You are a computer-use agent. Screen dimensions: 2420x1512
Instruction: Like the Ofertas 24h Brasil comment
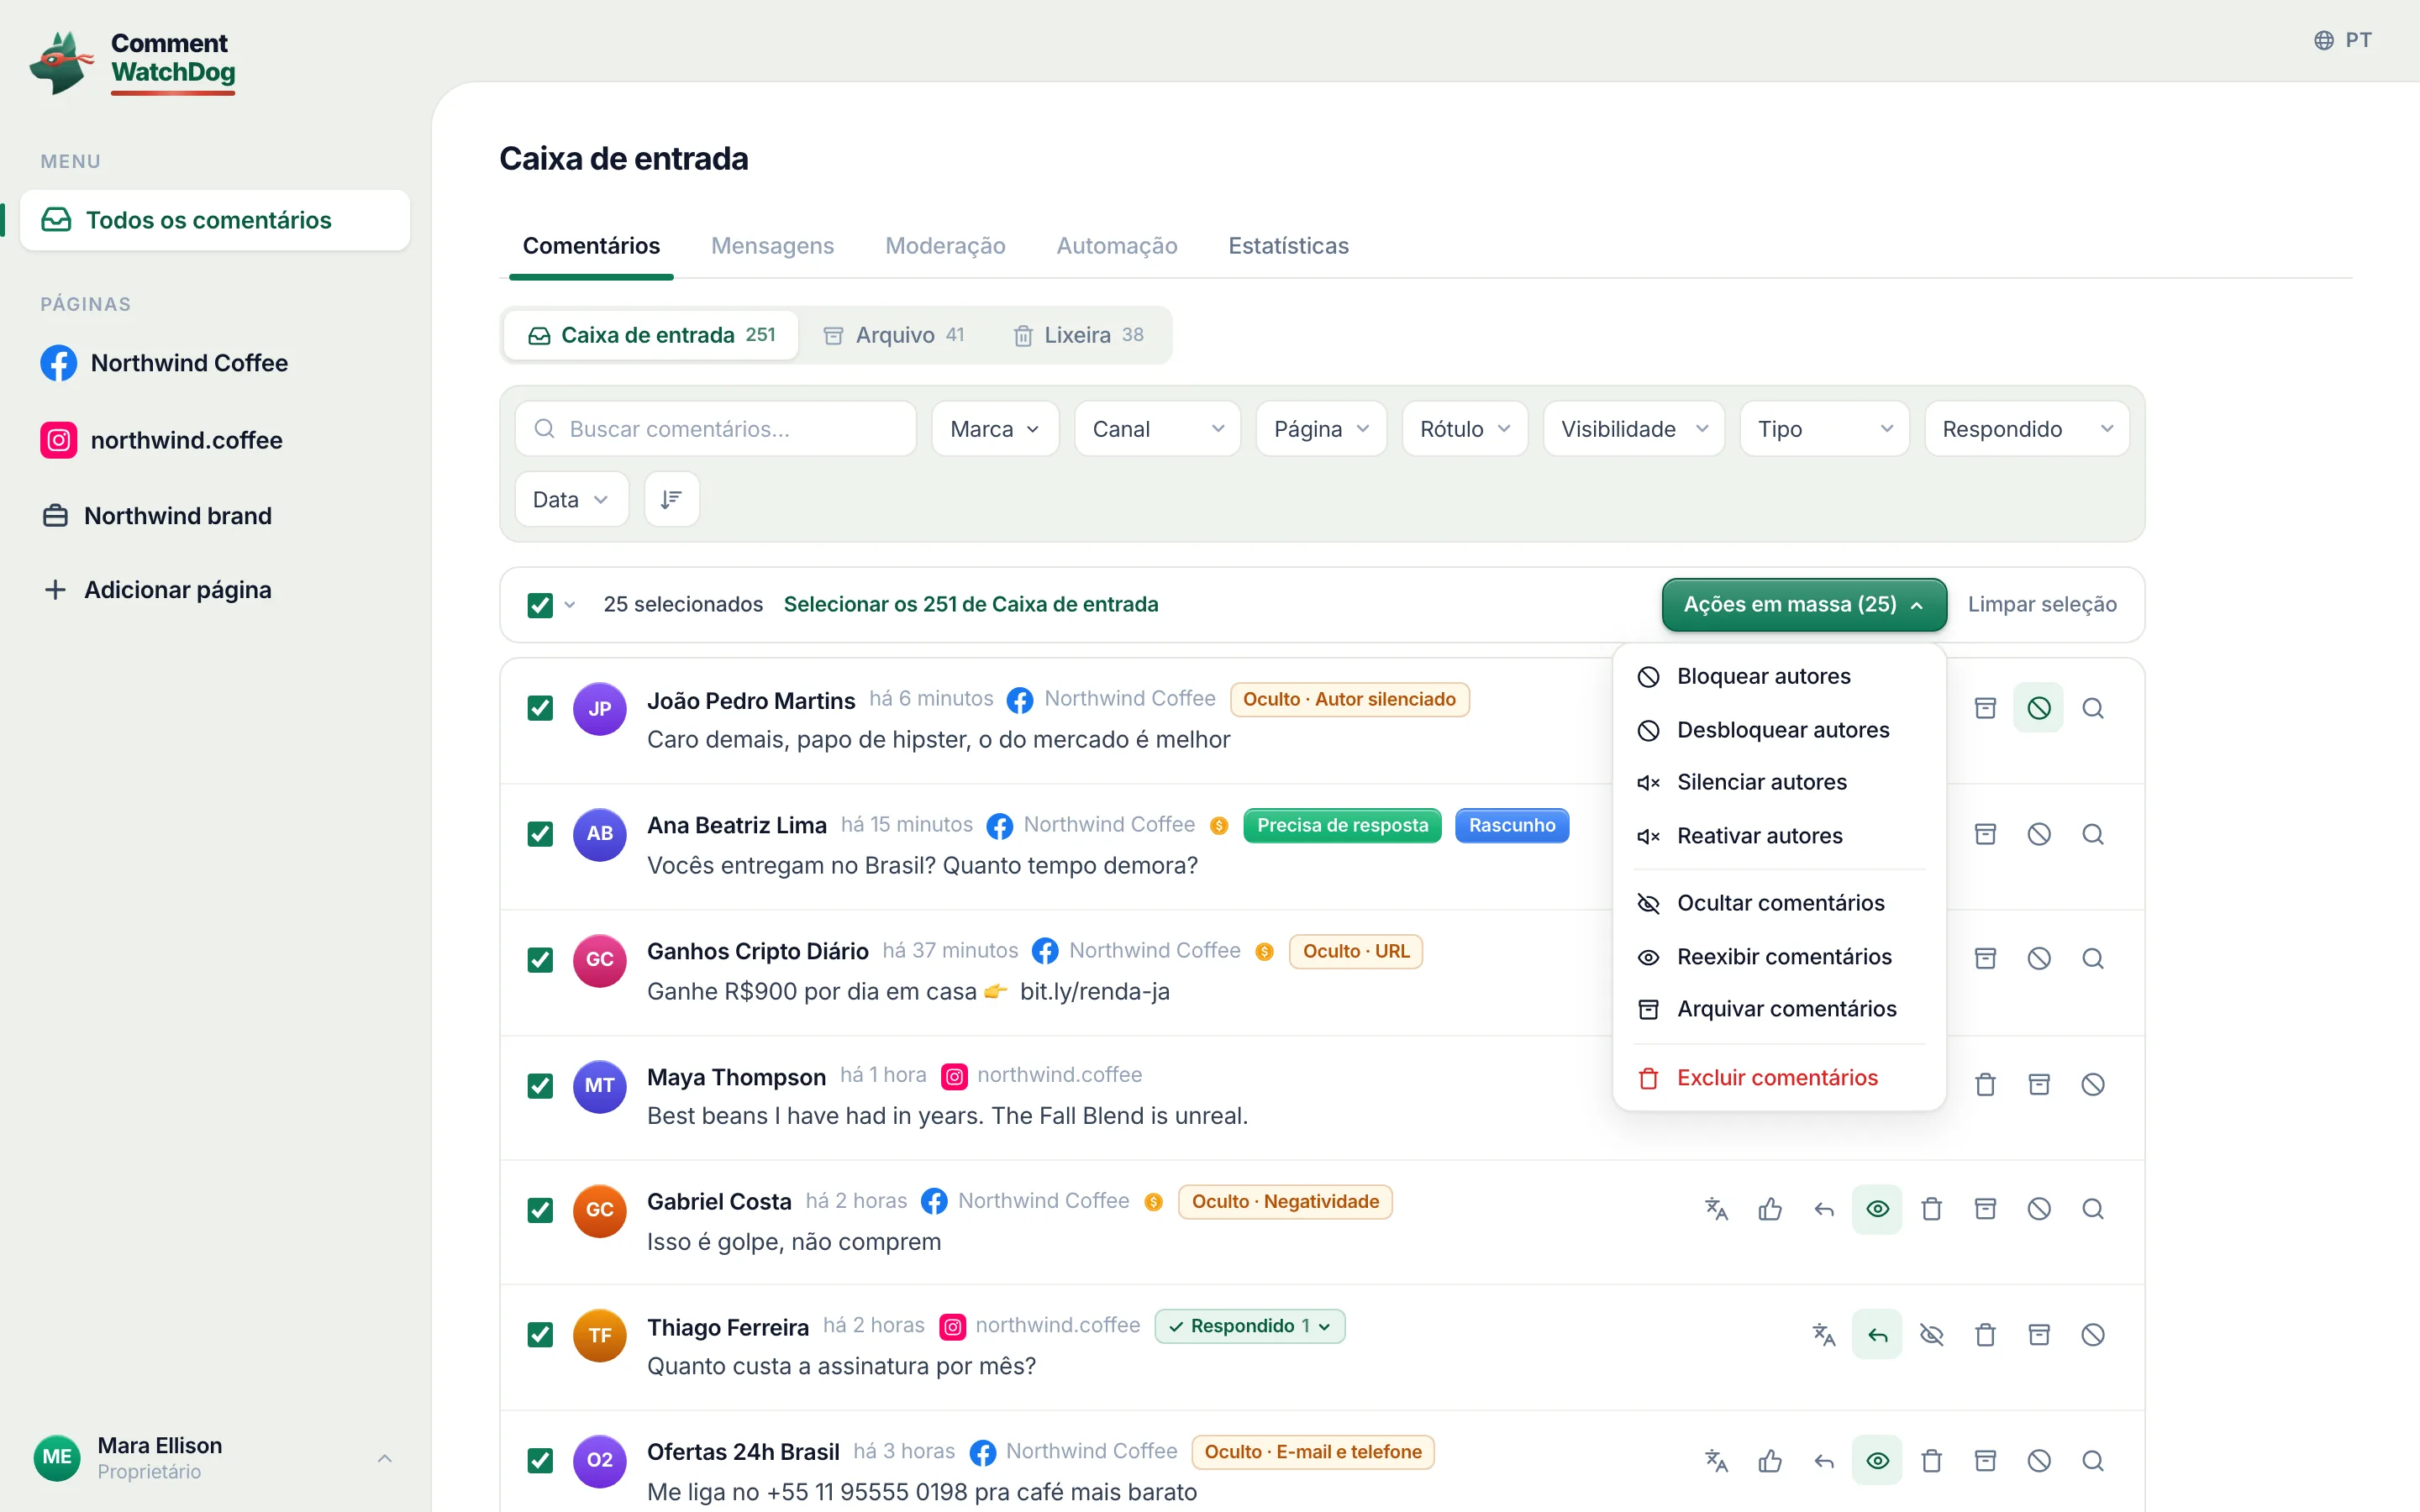coord(1770,1460)
